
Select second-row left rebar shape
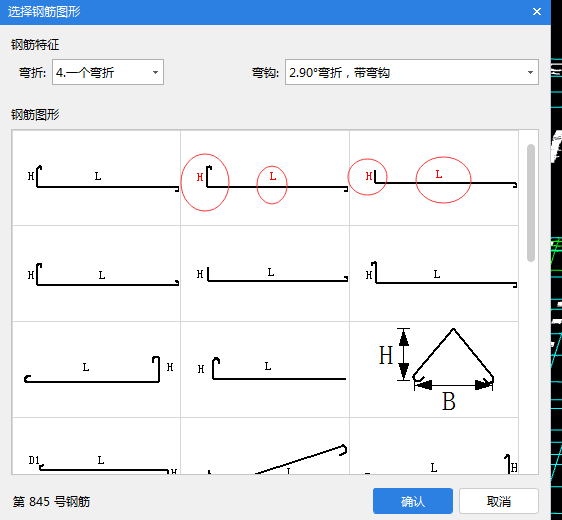pos(96,274)
